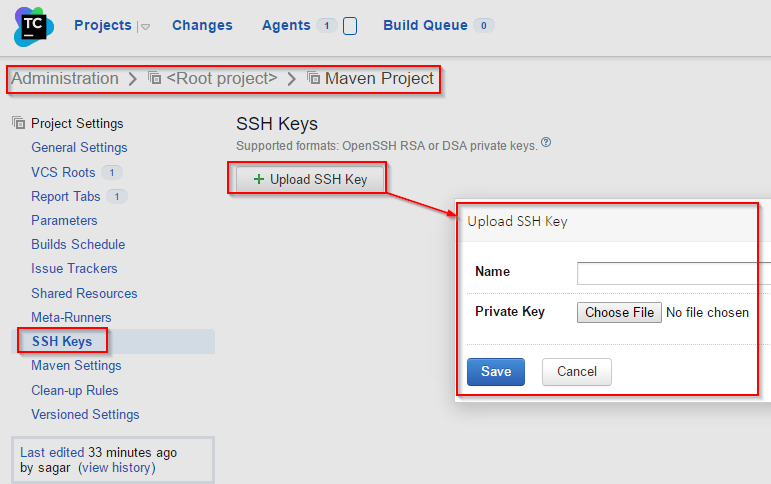Open Shared Resources
This screenshot has width=771, height=484.
pyautogui.click(x=84, y=293)
